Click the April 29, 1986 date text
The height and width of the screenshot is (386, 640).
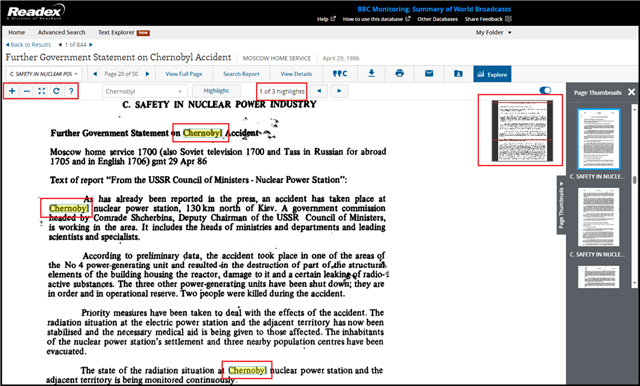[x=341, y=58]
